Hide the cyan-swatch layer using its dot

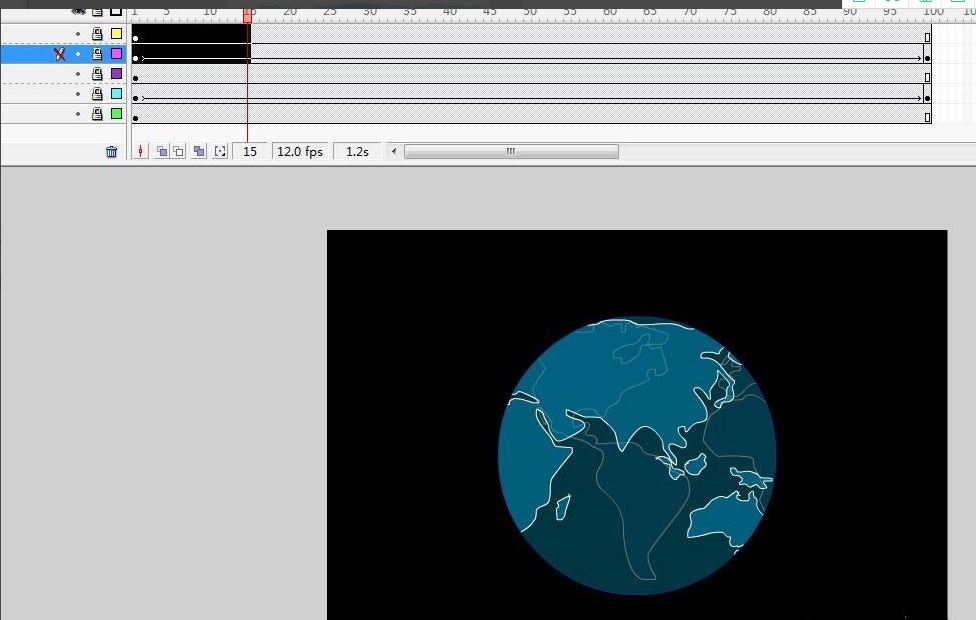78,94
